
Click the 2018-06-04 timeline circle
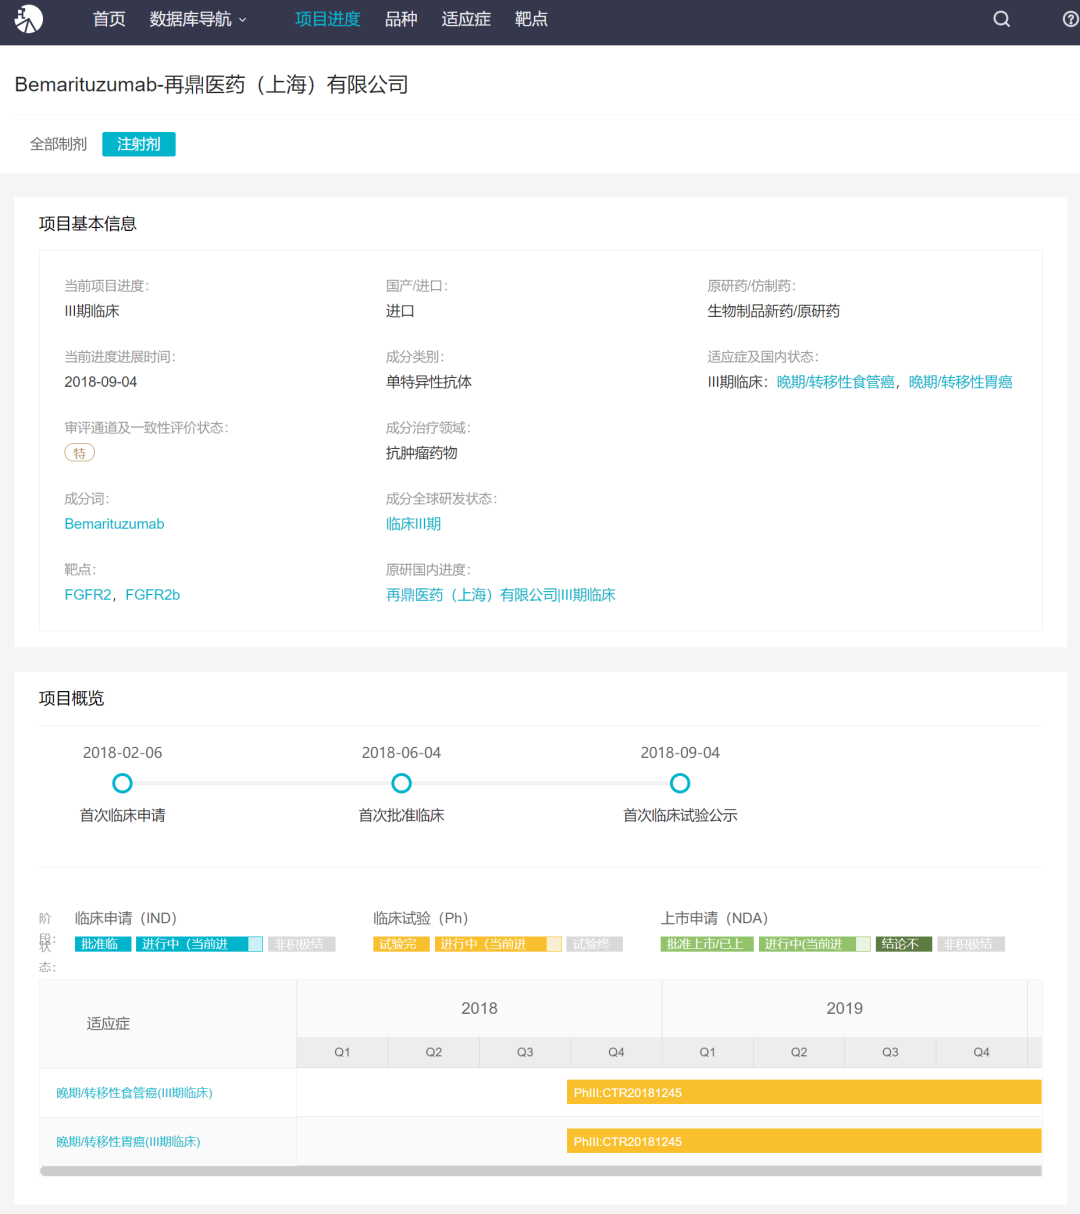point(401,783)
